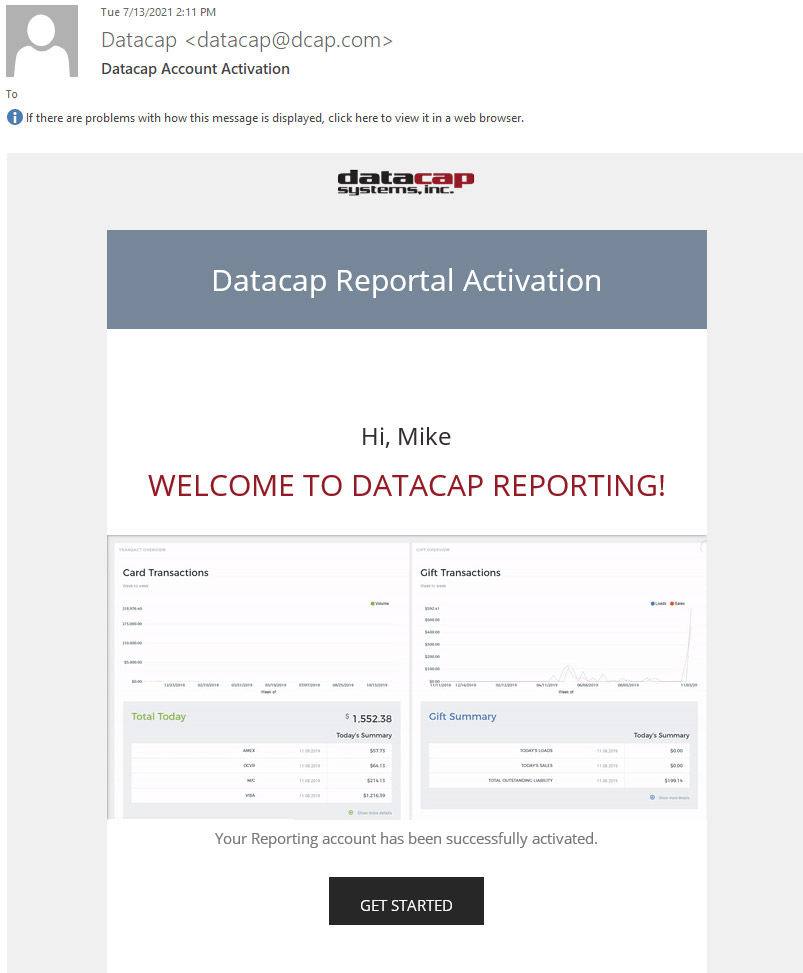Viewport: 803px width, 973px height.
Task: Click the 'Datacap Reportal Activation' banner heading
Action: click(406, 280)
